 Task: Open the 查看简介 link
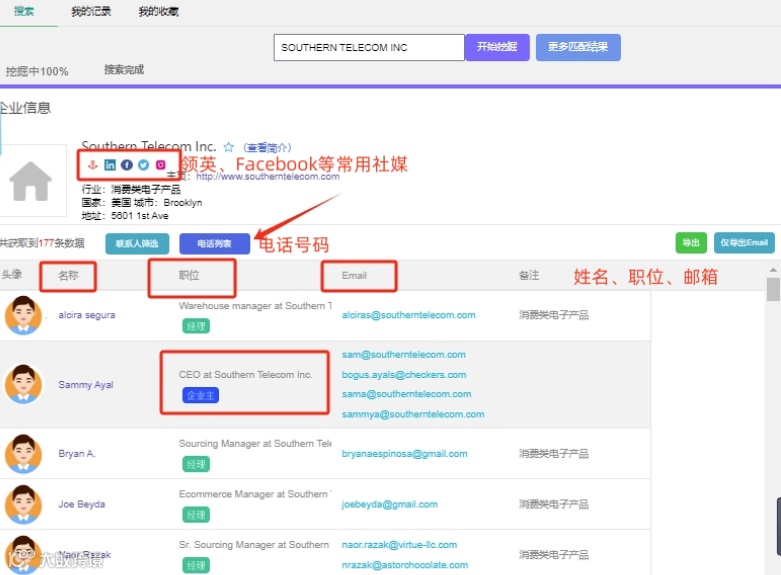coord(267,147)
